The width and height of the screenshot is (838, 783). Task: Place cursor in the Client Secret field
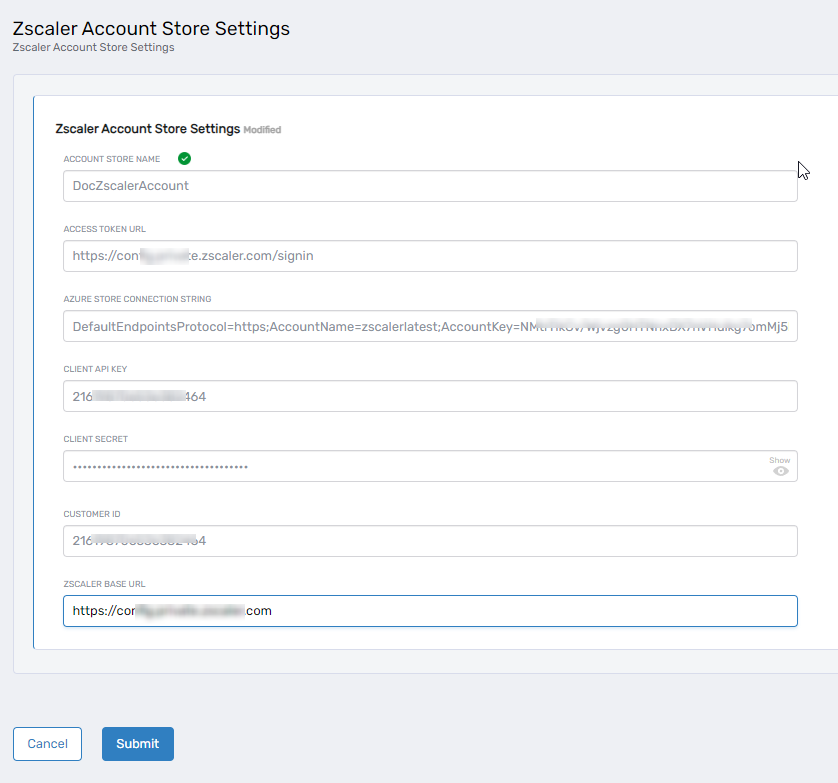click(410, 466)
